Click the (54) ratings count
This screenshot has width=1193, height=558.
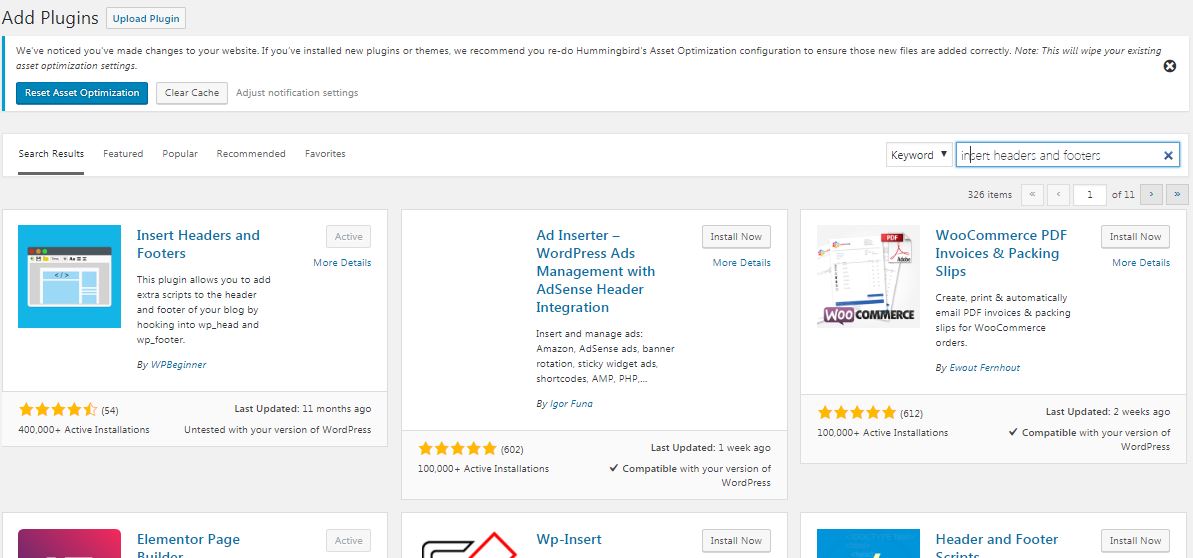pos(110,411)
